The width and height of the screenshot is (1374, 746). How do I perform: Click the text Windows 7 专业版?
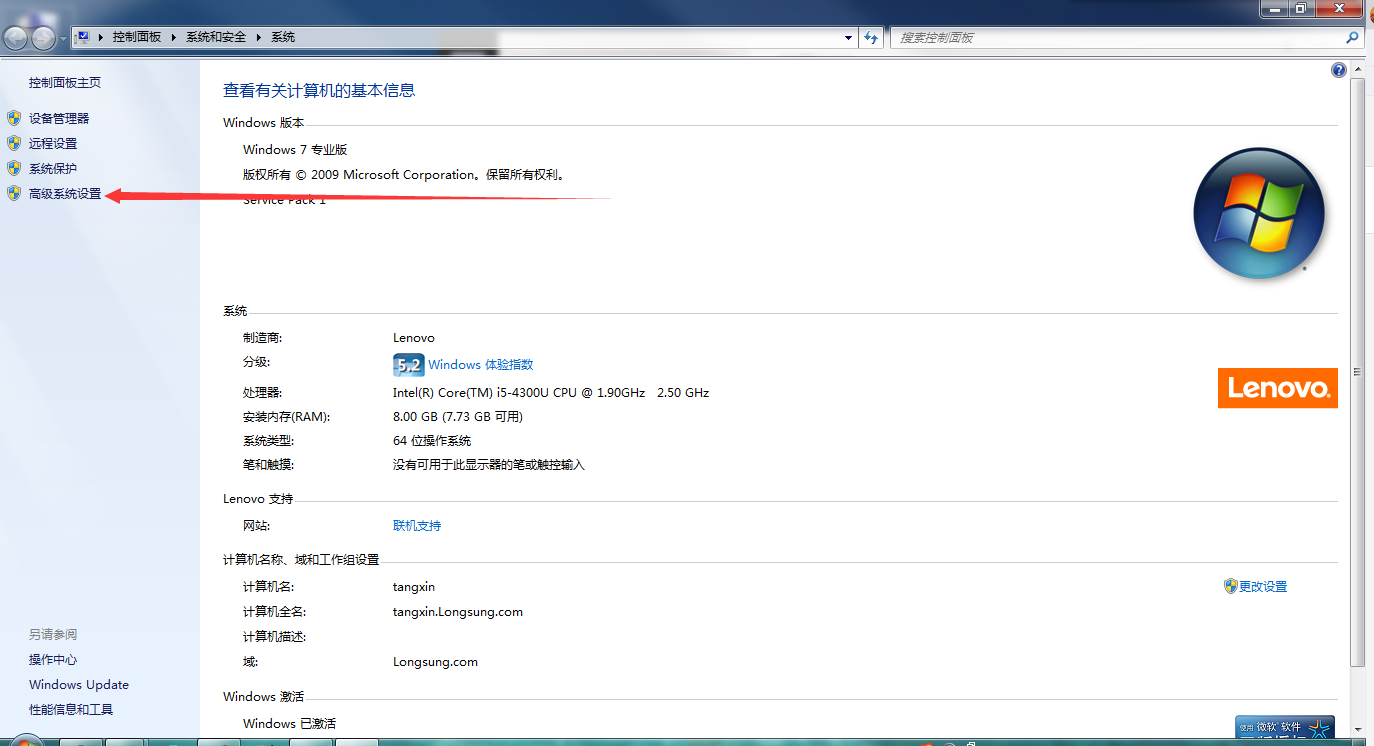pos(295,150)
